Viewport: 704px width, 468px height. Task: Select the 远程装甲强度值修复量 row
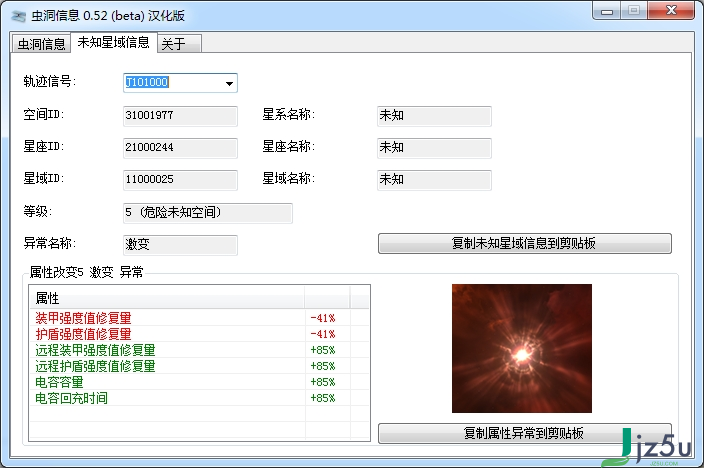pos(199,350)
